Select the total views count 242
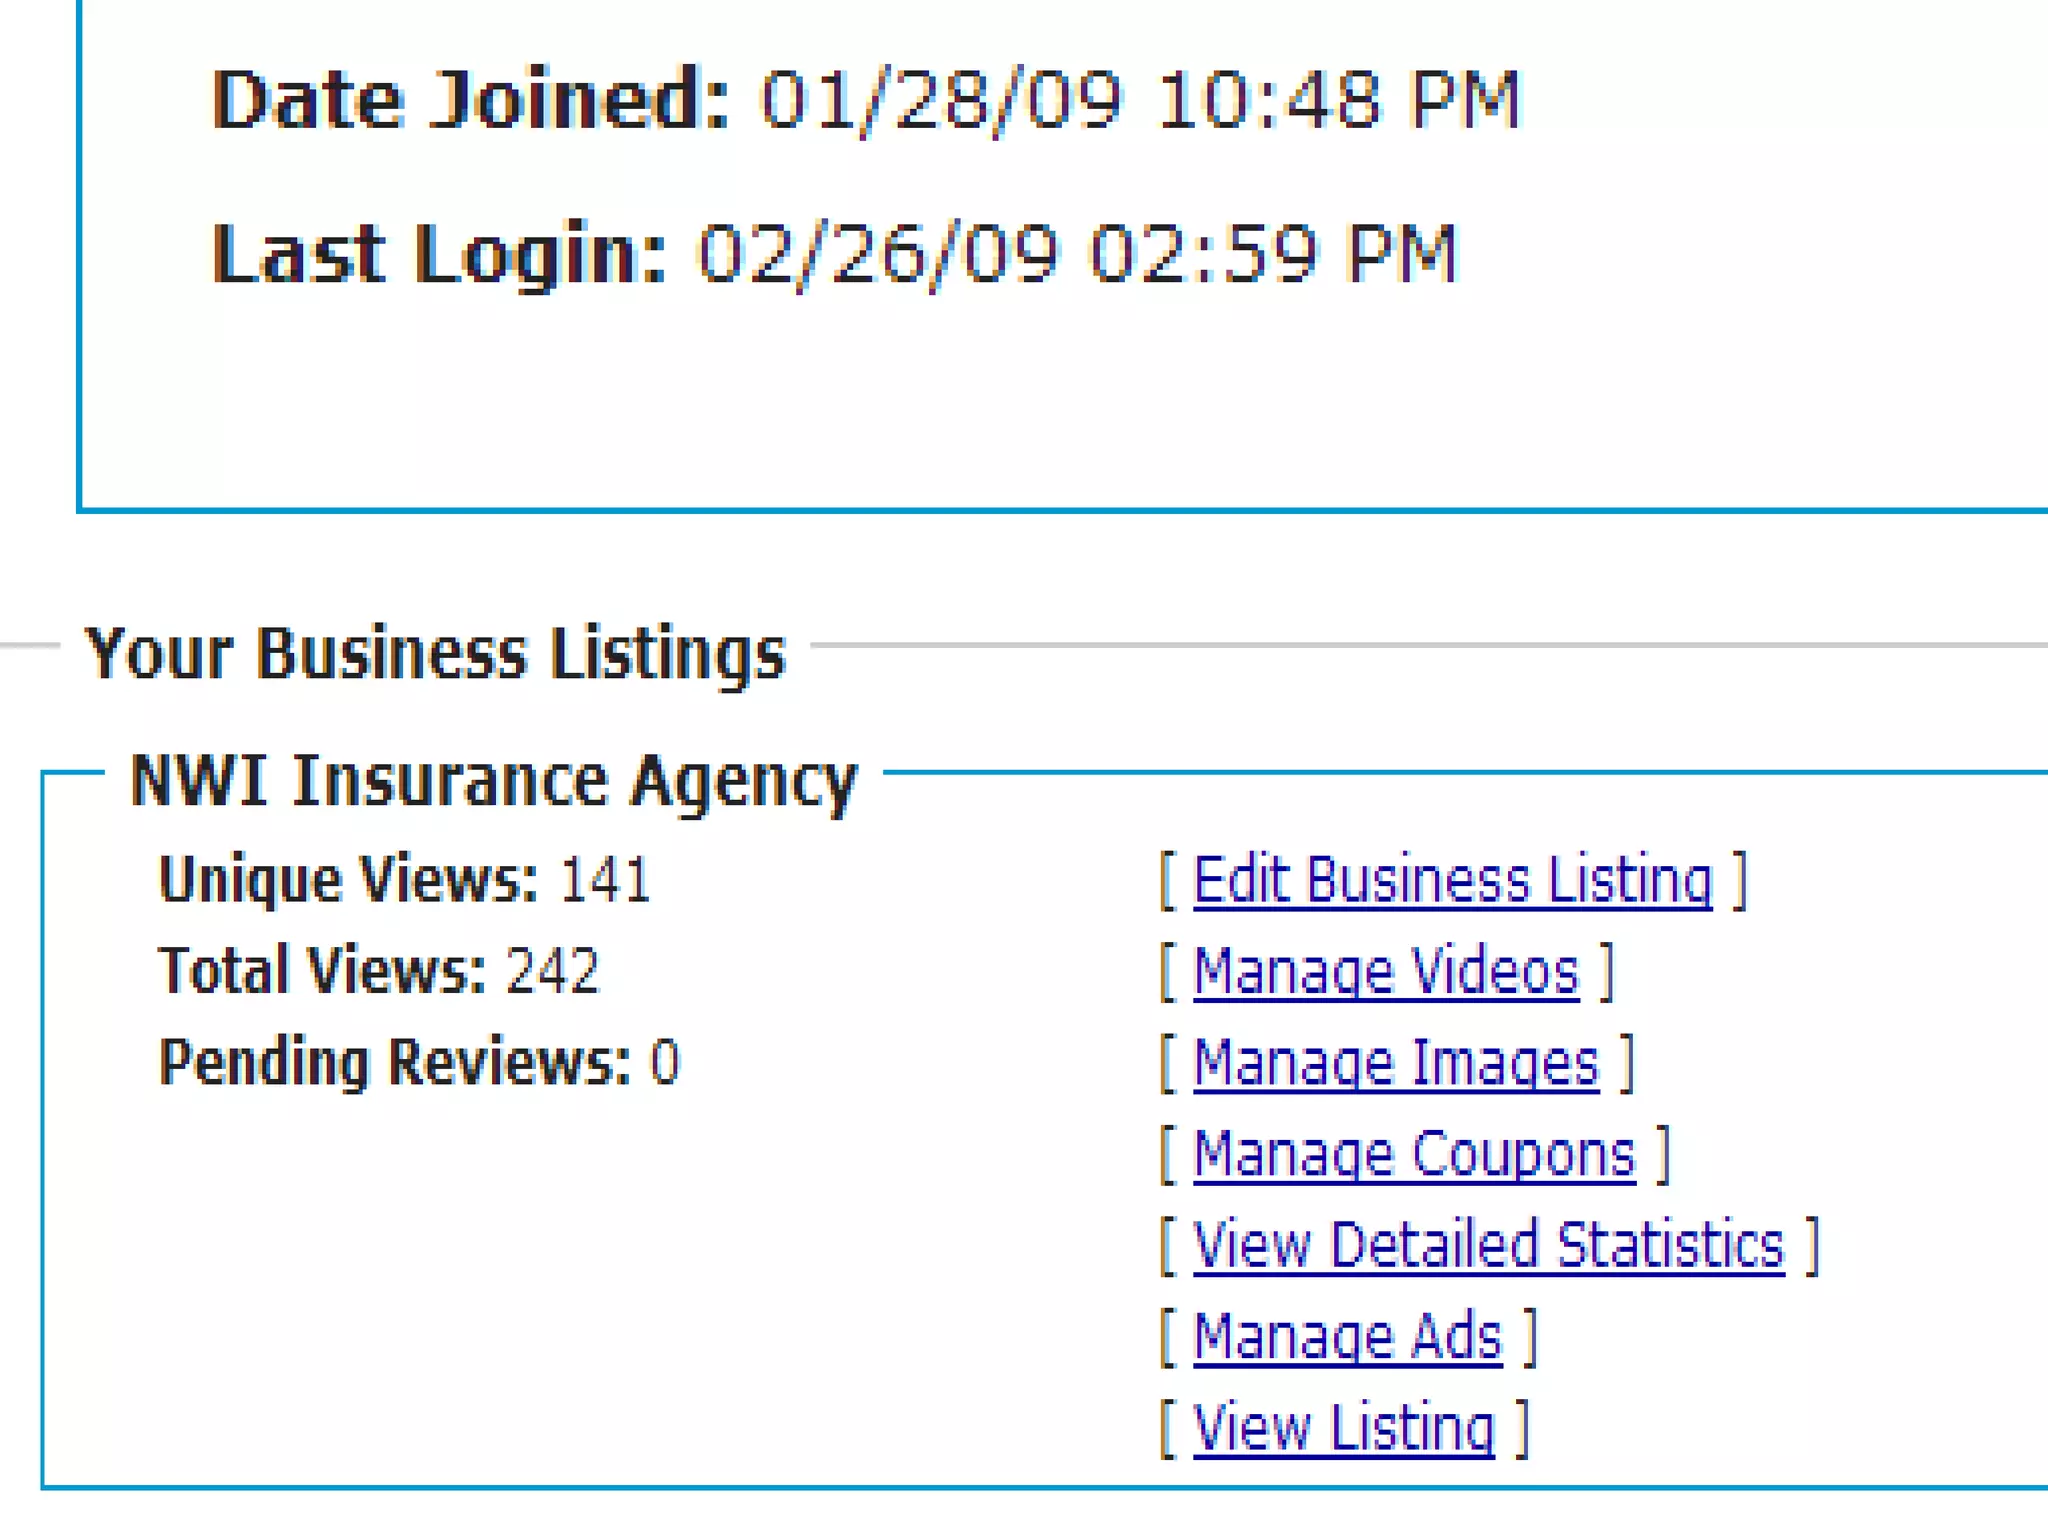Screen dimensions: 2048x1536 (x=552, y=971)
